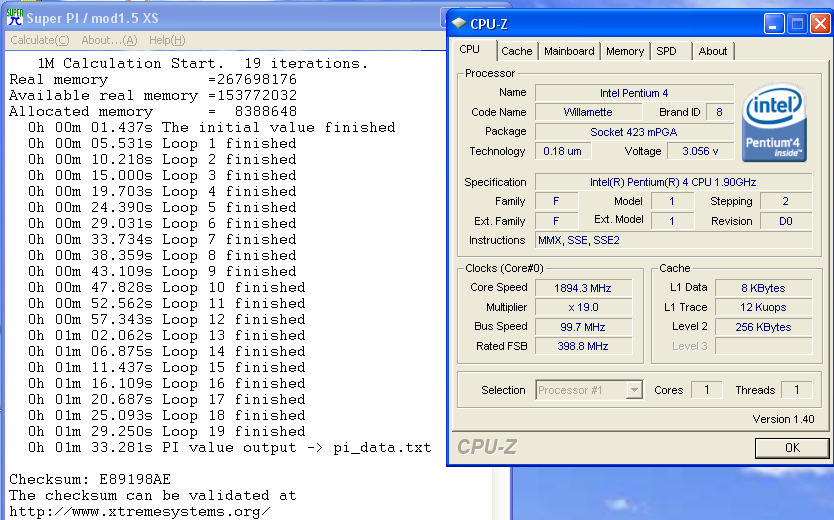Click the Revision value D0

pyautogui.click(x=786, y=221)
